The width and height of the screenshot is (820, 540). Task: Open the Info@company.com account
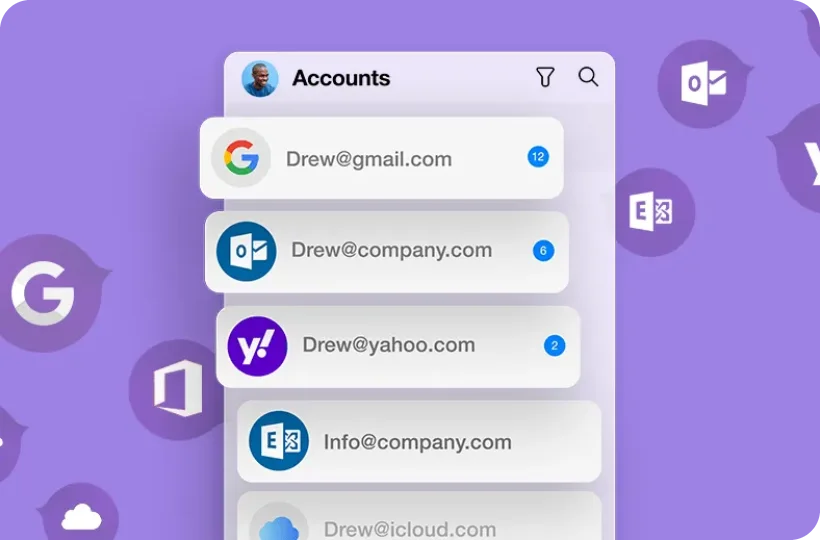(x=419, y=441)
